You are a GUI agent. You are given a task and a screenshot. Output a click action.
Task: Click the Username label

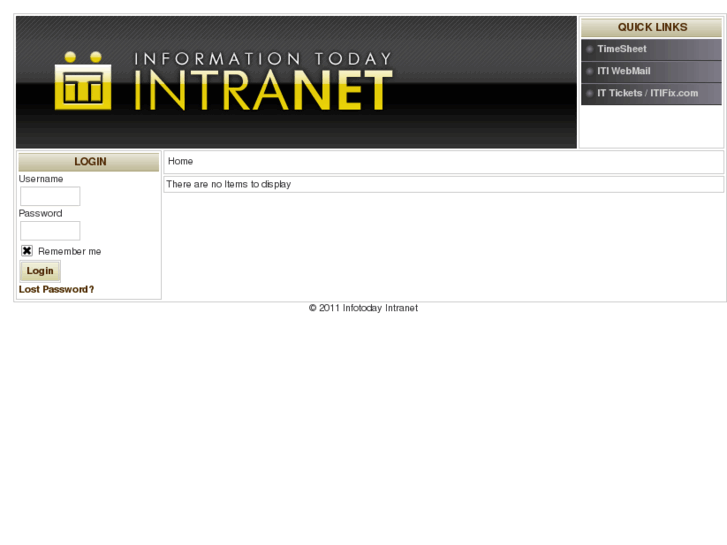(x=41, y=179)
